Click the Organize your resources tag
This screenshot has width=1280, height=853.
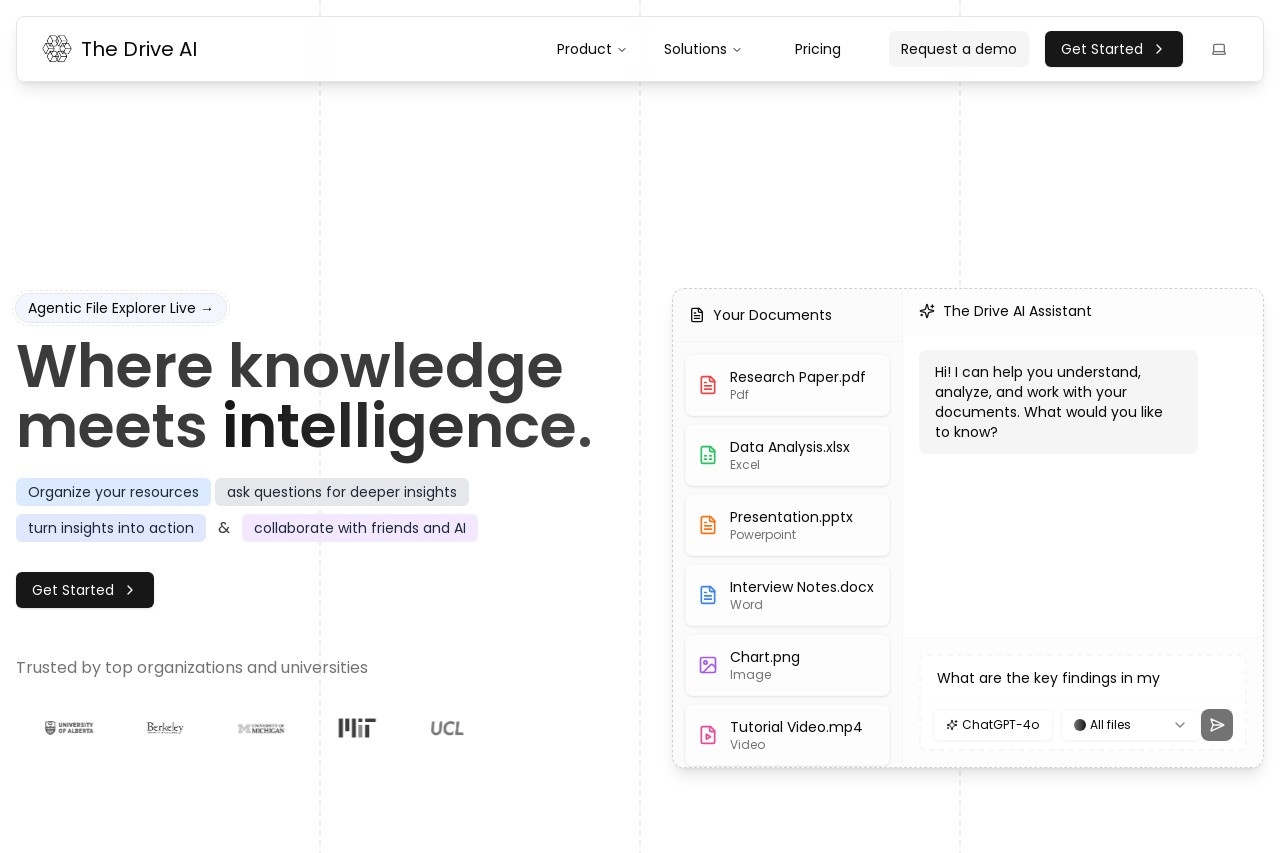pos(113,492)
